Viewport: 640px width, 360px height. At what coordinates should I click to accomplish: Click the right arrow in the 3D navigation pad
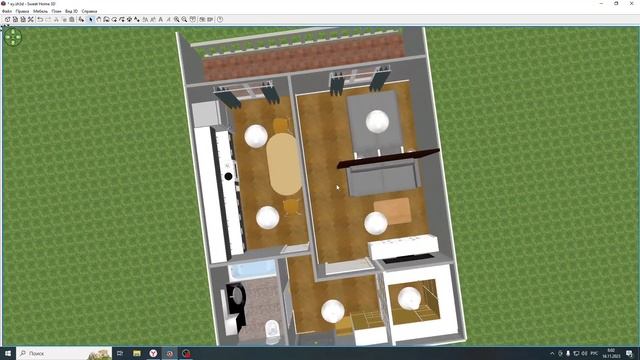pyautogui.click(x=18, y=37)
